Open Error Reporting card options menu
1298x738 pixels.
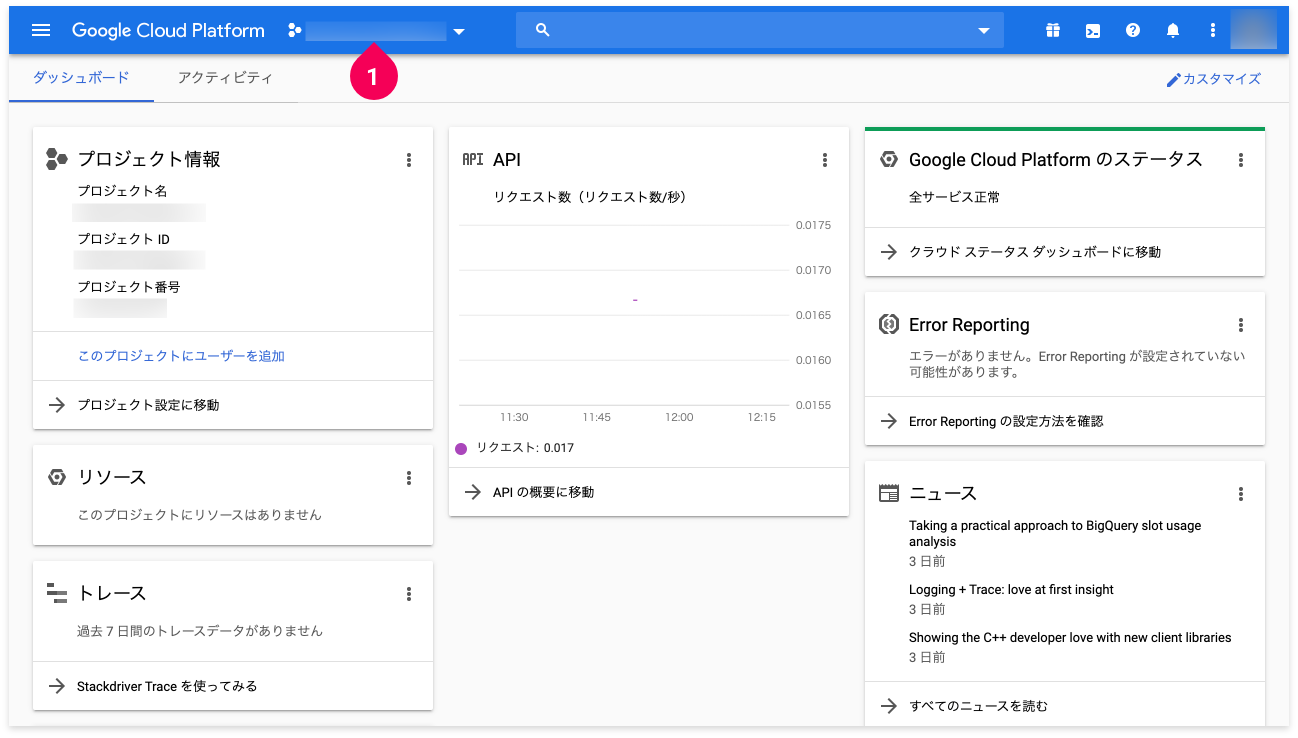1241,325
